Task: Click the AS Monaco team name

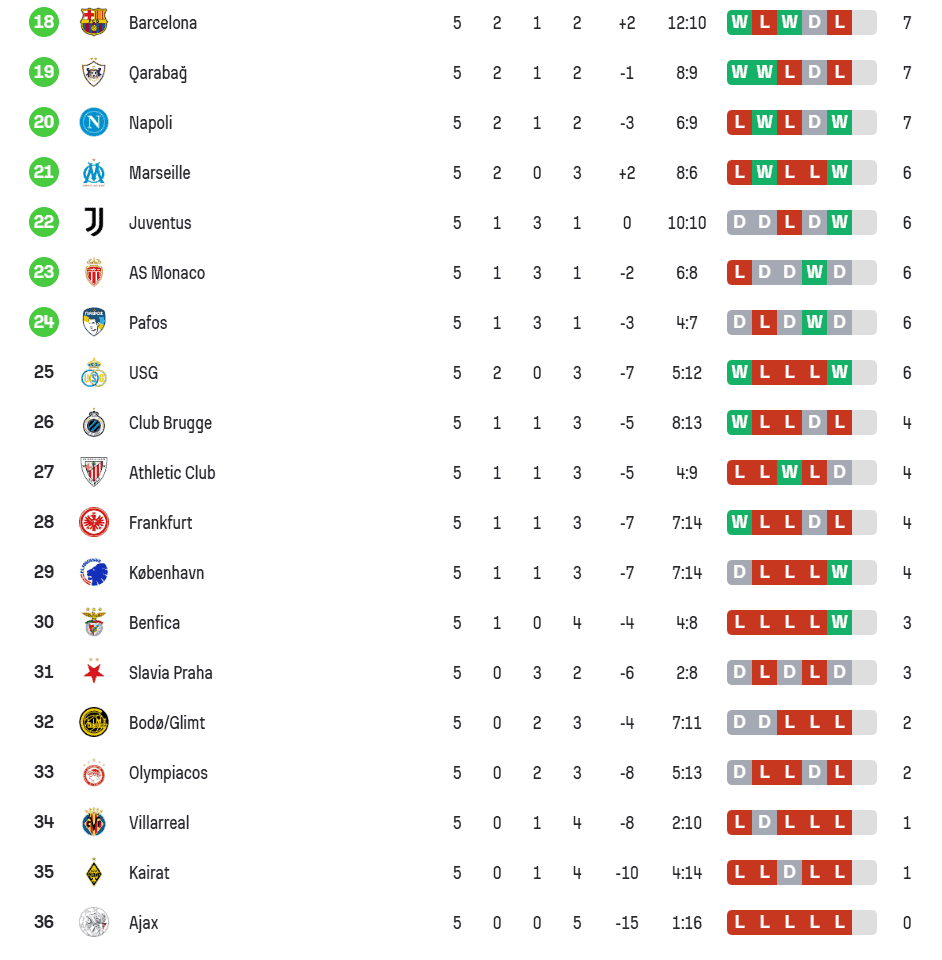Action: [x=167, y=273]
